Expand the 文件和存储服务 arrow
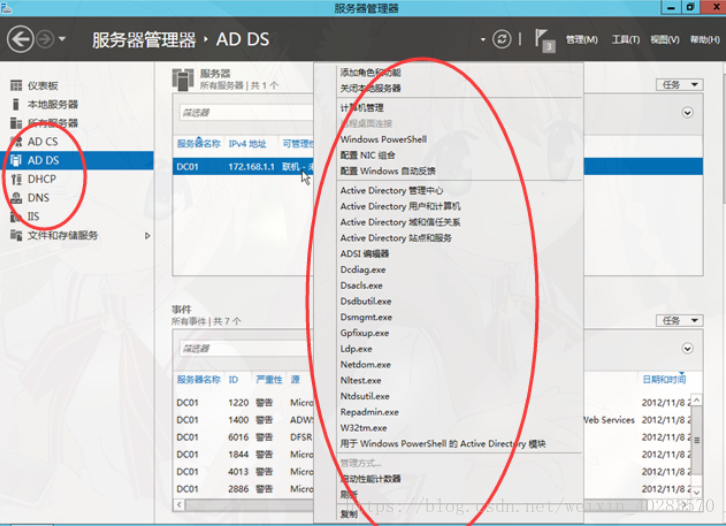This screenshot has width=726, height=526. (x=147, y=236)
